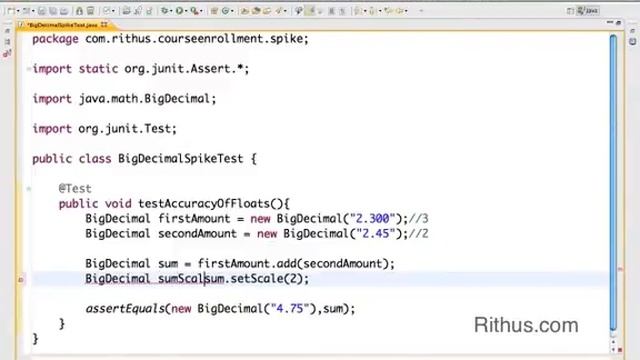The width and height of the screenshot is (640, 360).
Task: Click the New Java Class icon
Action: pos(225,11)
